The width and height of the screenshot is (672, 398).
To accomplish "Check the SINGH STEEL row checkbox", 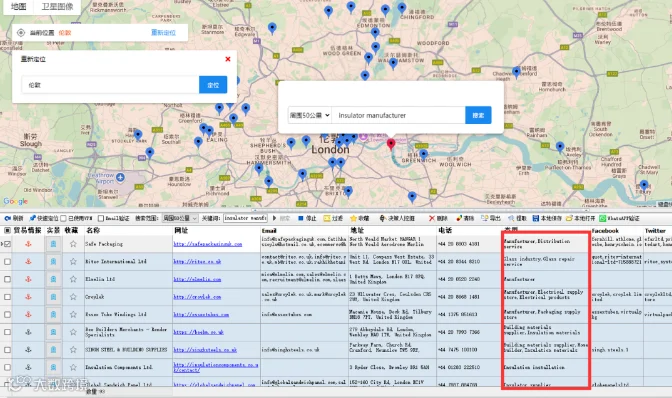I will click(x=7, y=350).
